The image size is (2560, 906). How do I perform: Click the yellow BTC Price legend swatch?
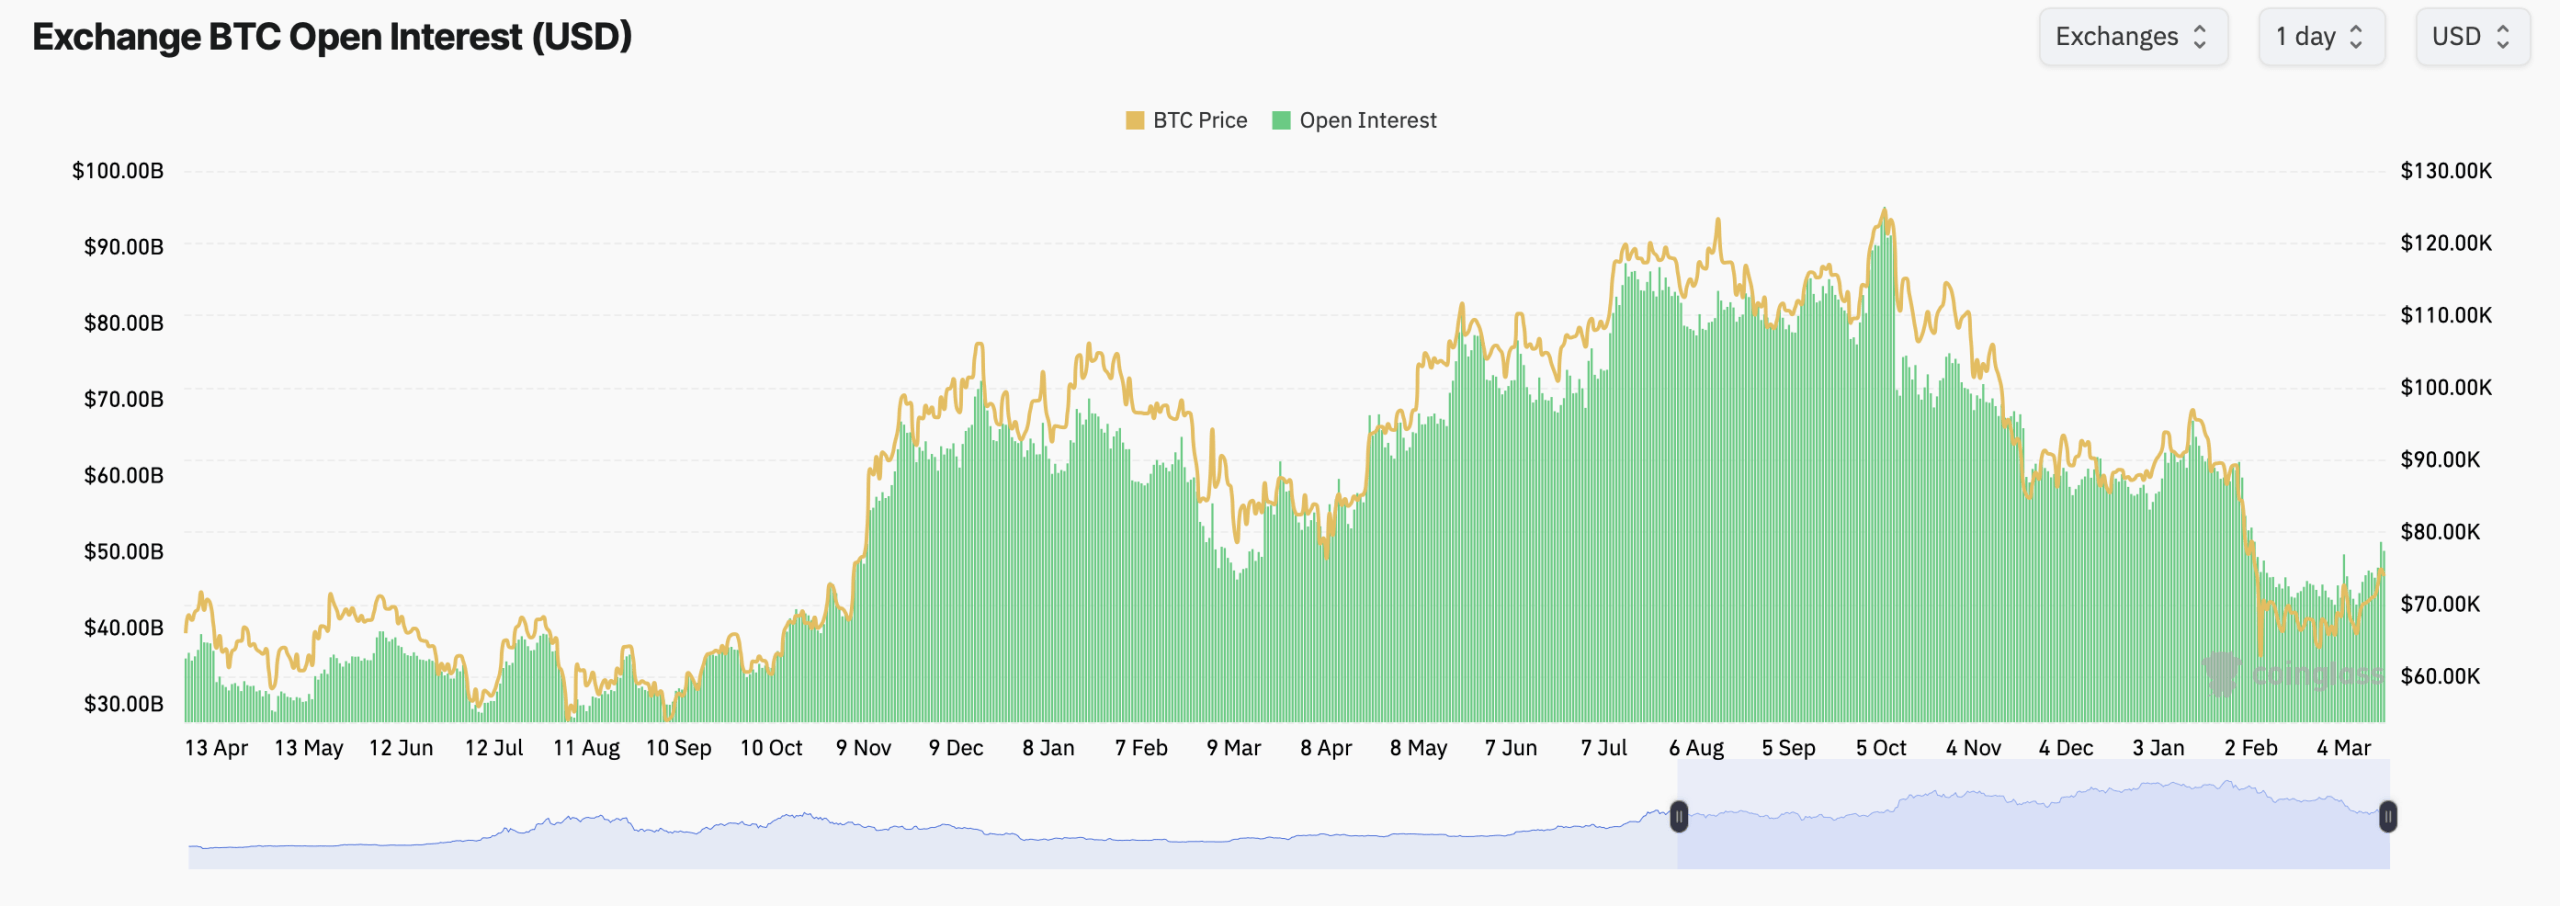(1133, 119)
